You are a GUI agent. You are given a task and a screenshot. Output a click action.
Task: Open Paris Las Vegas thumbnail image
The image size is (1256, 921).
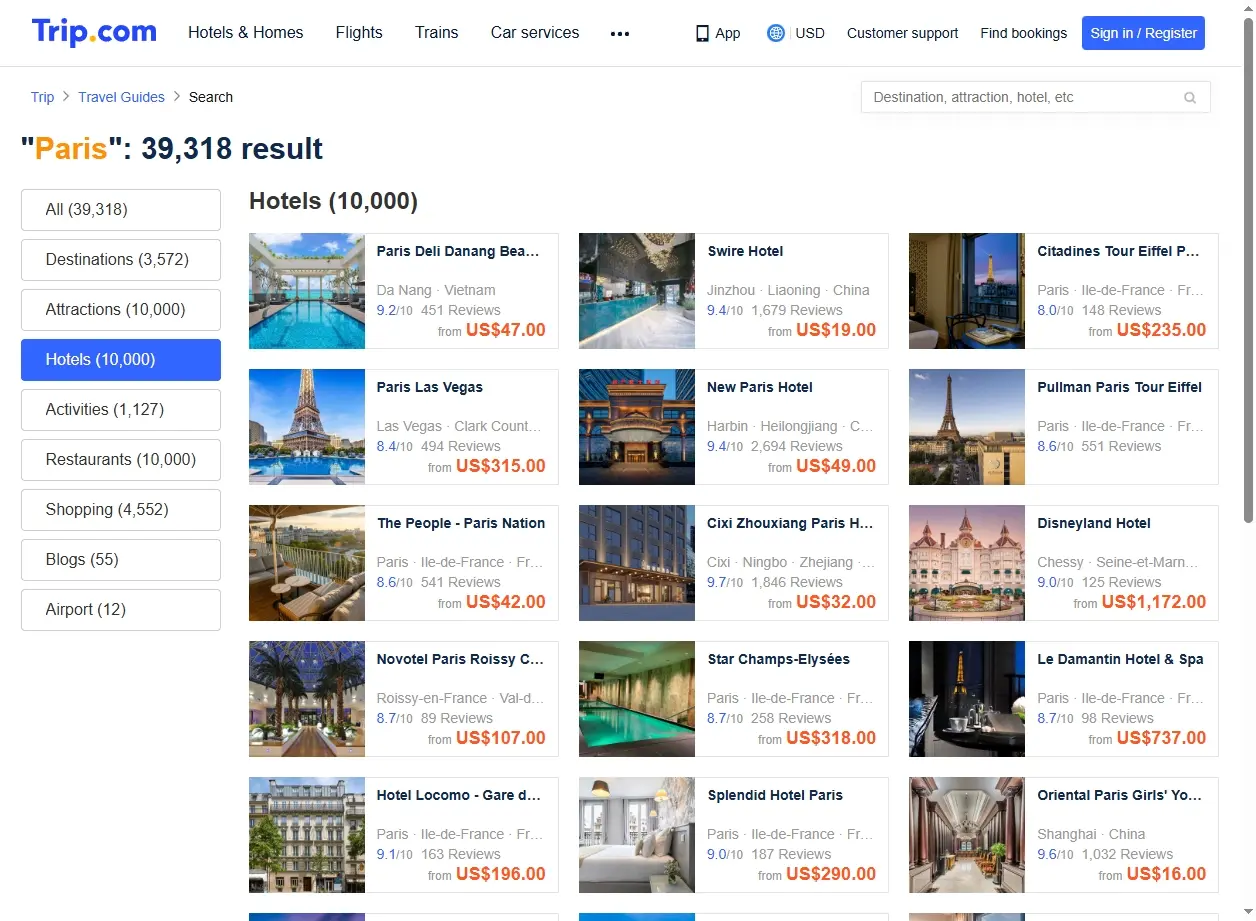[x=307, y=427]
